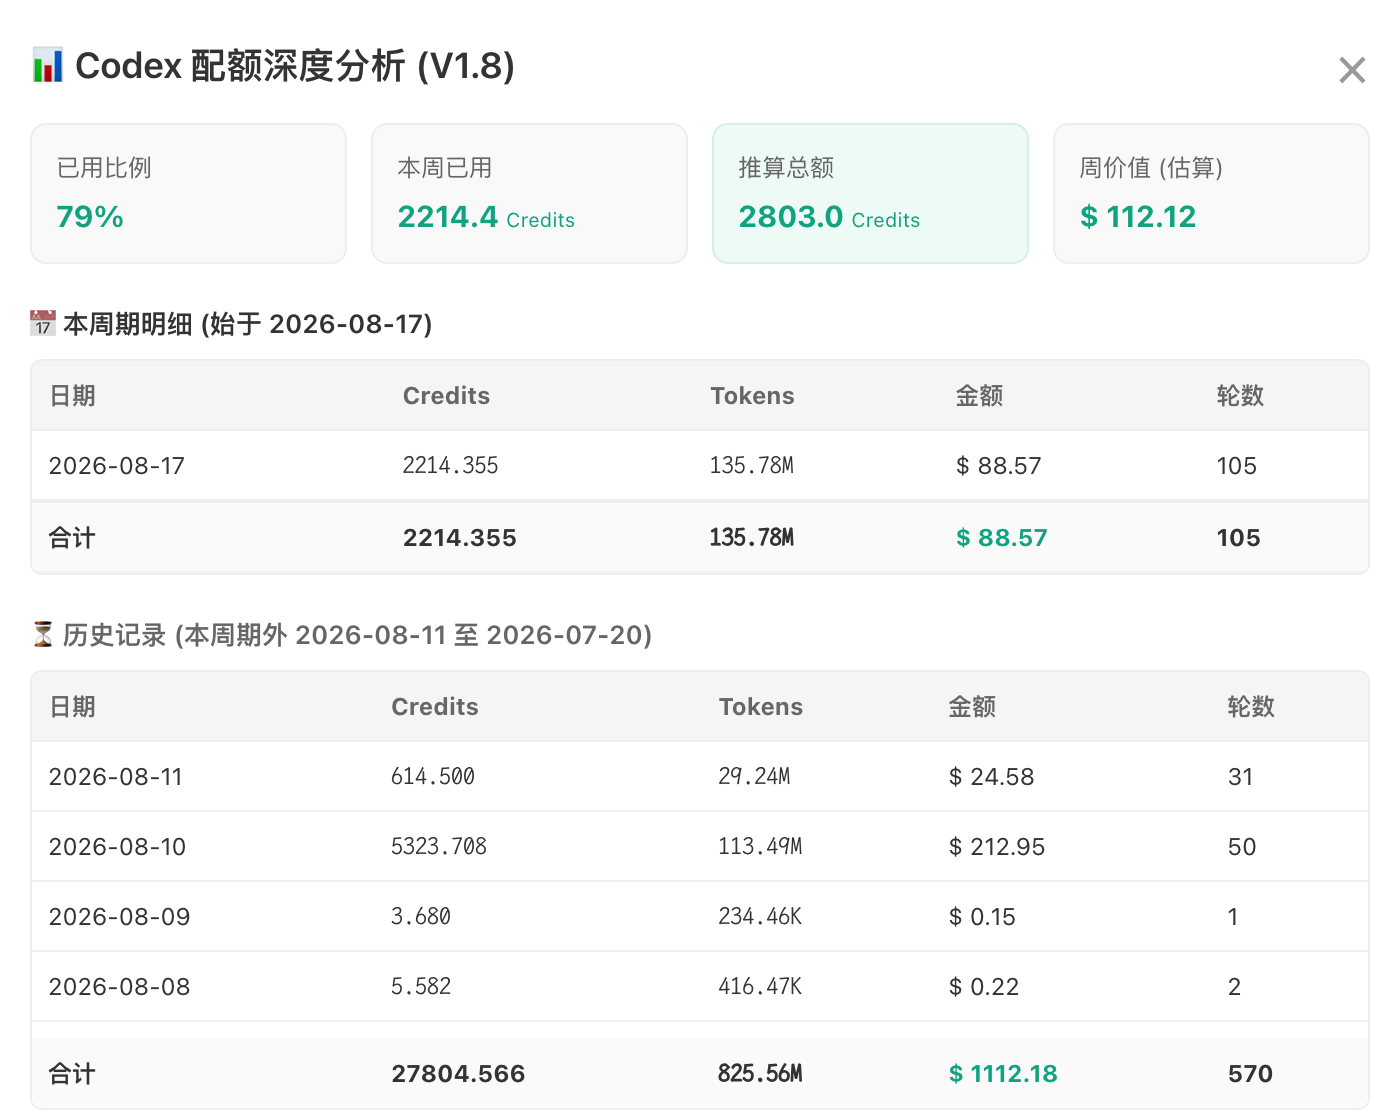Click date cell 2026-08-09
The image size is (1374, 1110).
pyautogui.click(x=120, y=917)
